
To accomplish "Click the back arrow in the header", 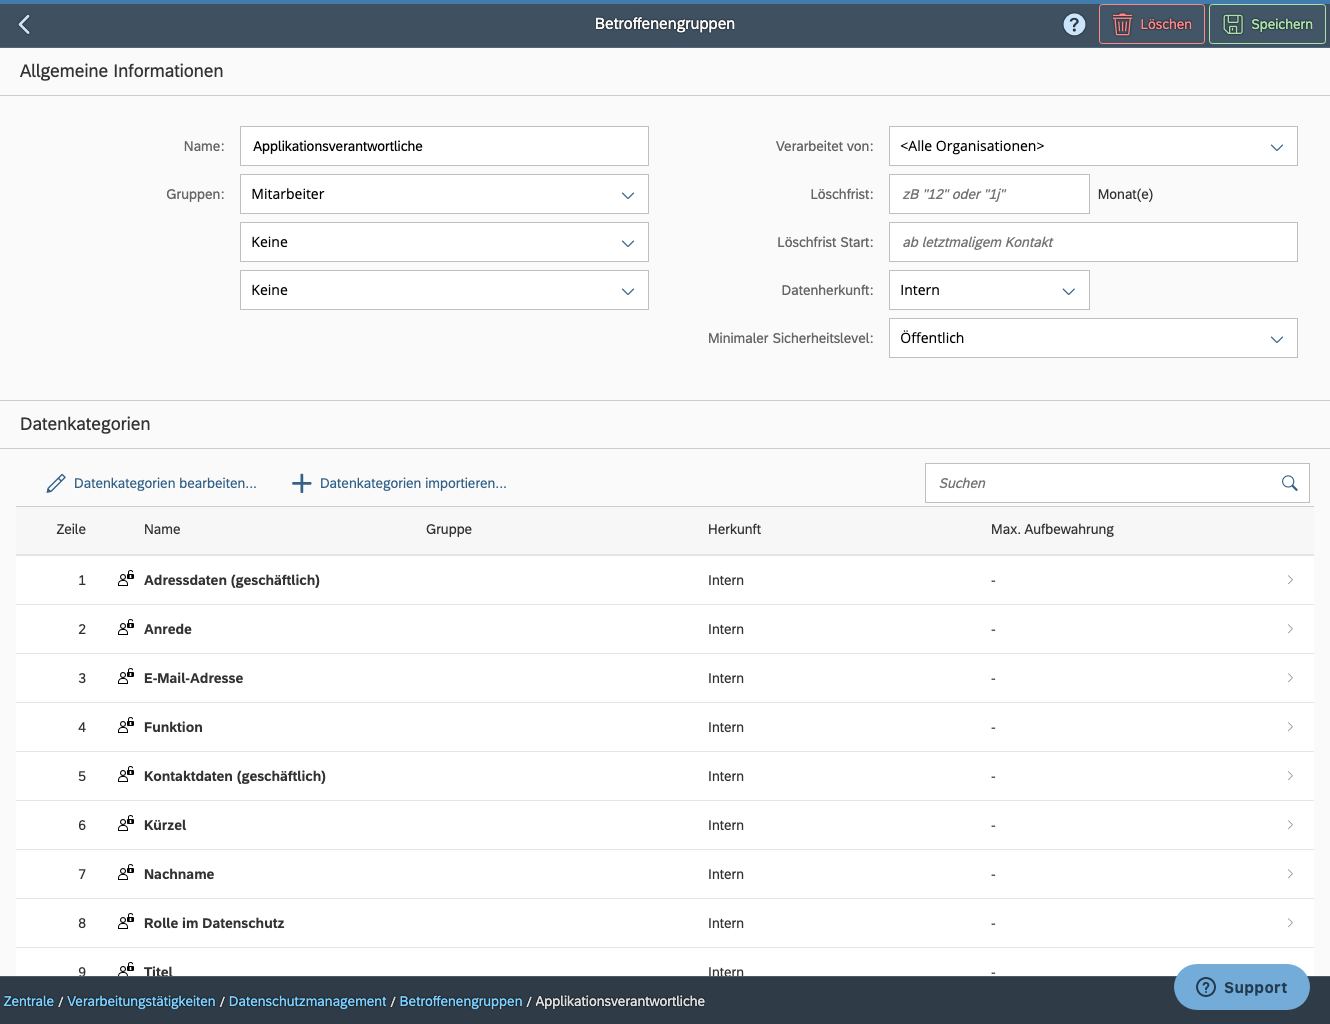I will [x=24, y=24].
